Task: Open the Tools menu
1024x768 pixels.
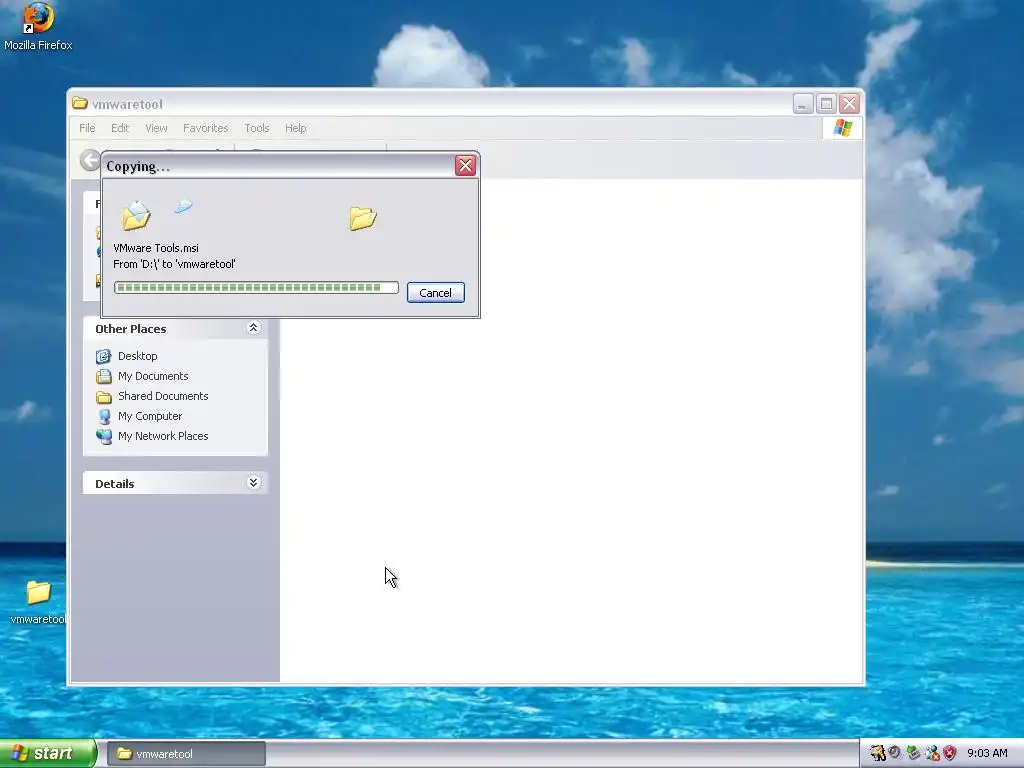Action: pos(257,128)
